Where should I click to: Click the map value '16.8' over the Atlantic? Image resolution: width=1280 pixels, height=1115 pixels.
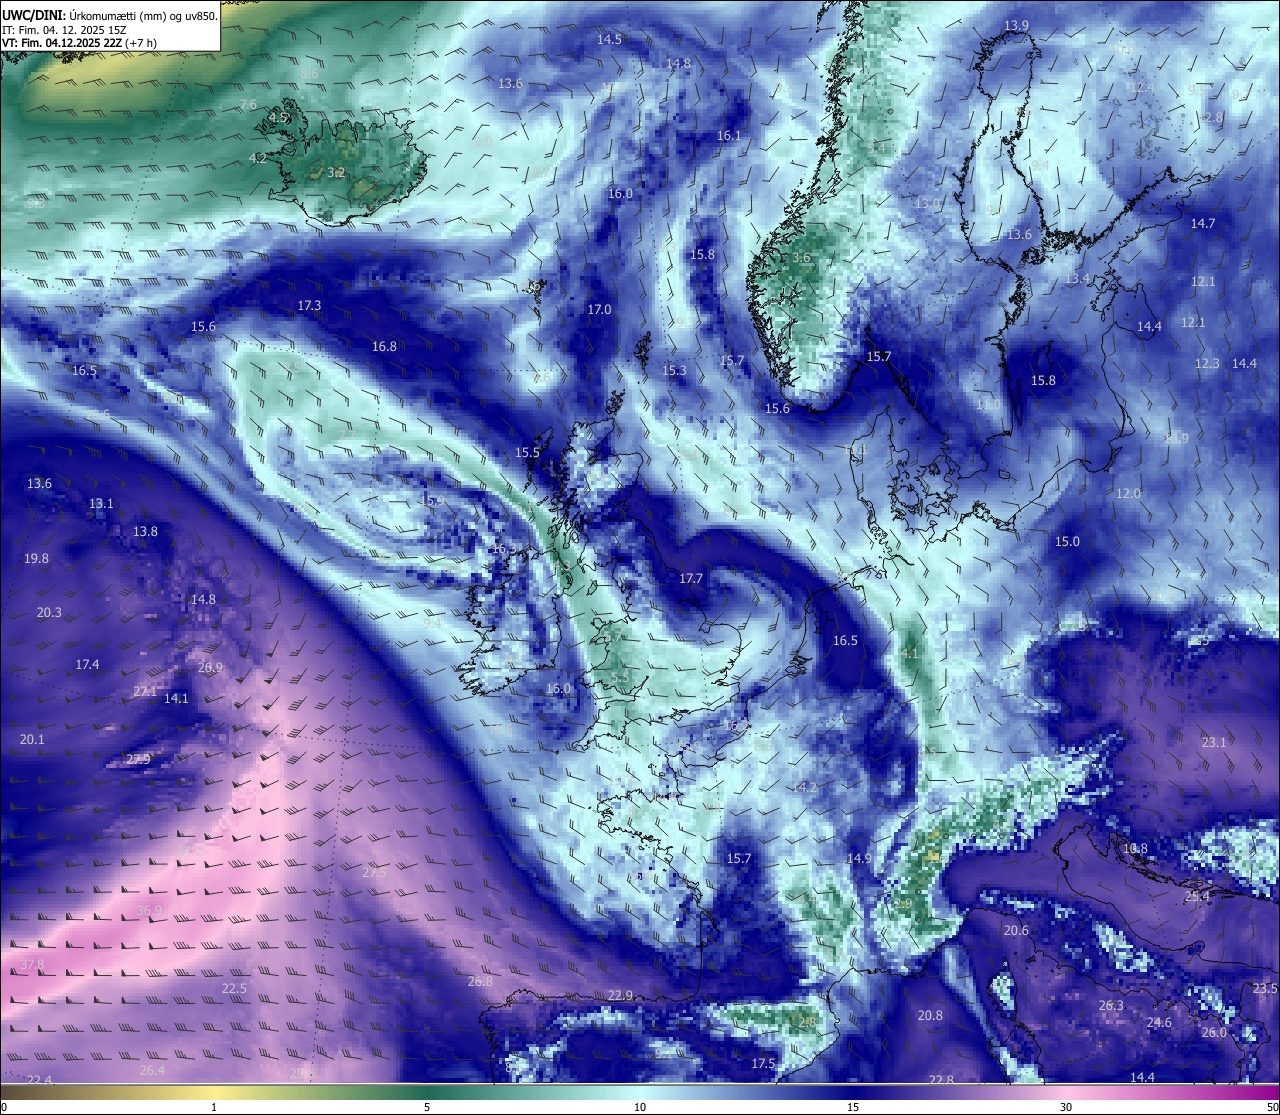pyautogui.click(x=384, y=347)
